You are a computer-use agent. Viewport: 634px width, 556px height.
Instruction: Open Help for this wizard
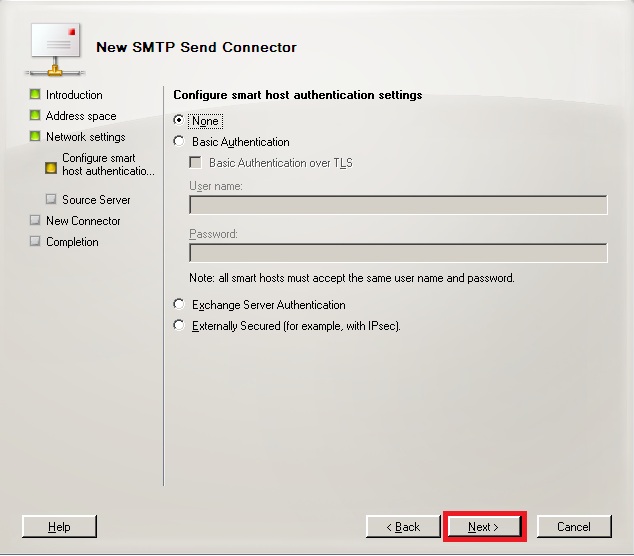(59, 527)
